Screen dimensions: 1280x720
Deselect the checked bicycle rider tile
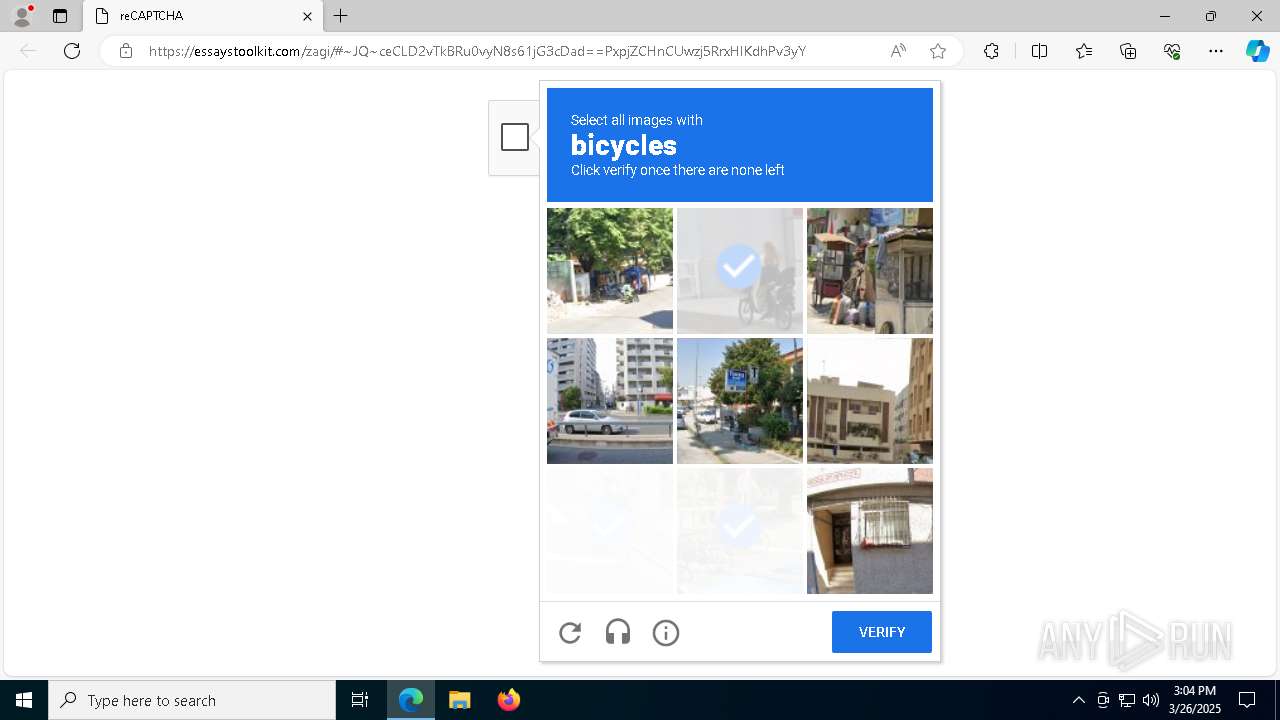point(740,271)
